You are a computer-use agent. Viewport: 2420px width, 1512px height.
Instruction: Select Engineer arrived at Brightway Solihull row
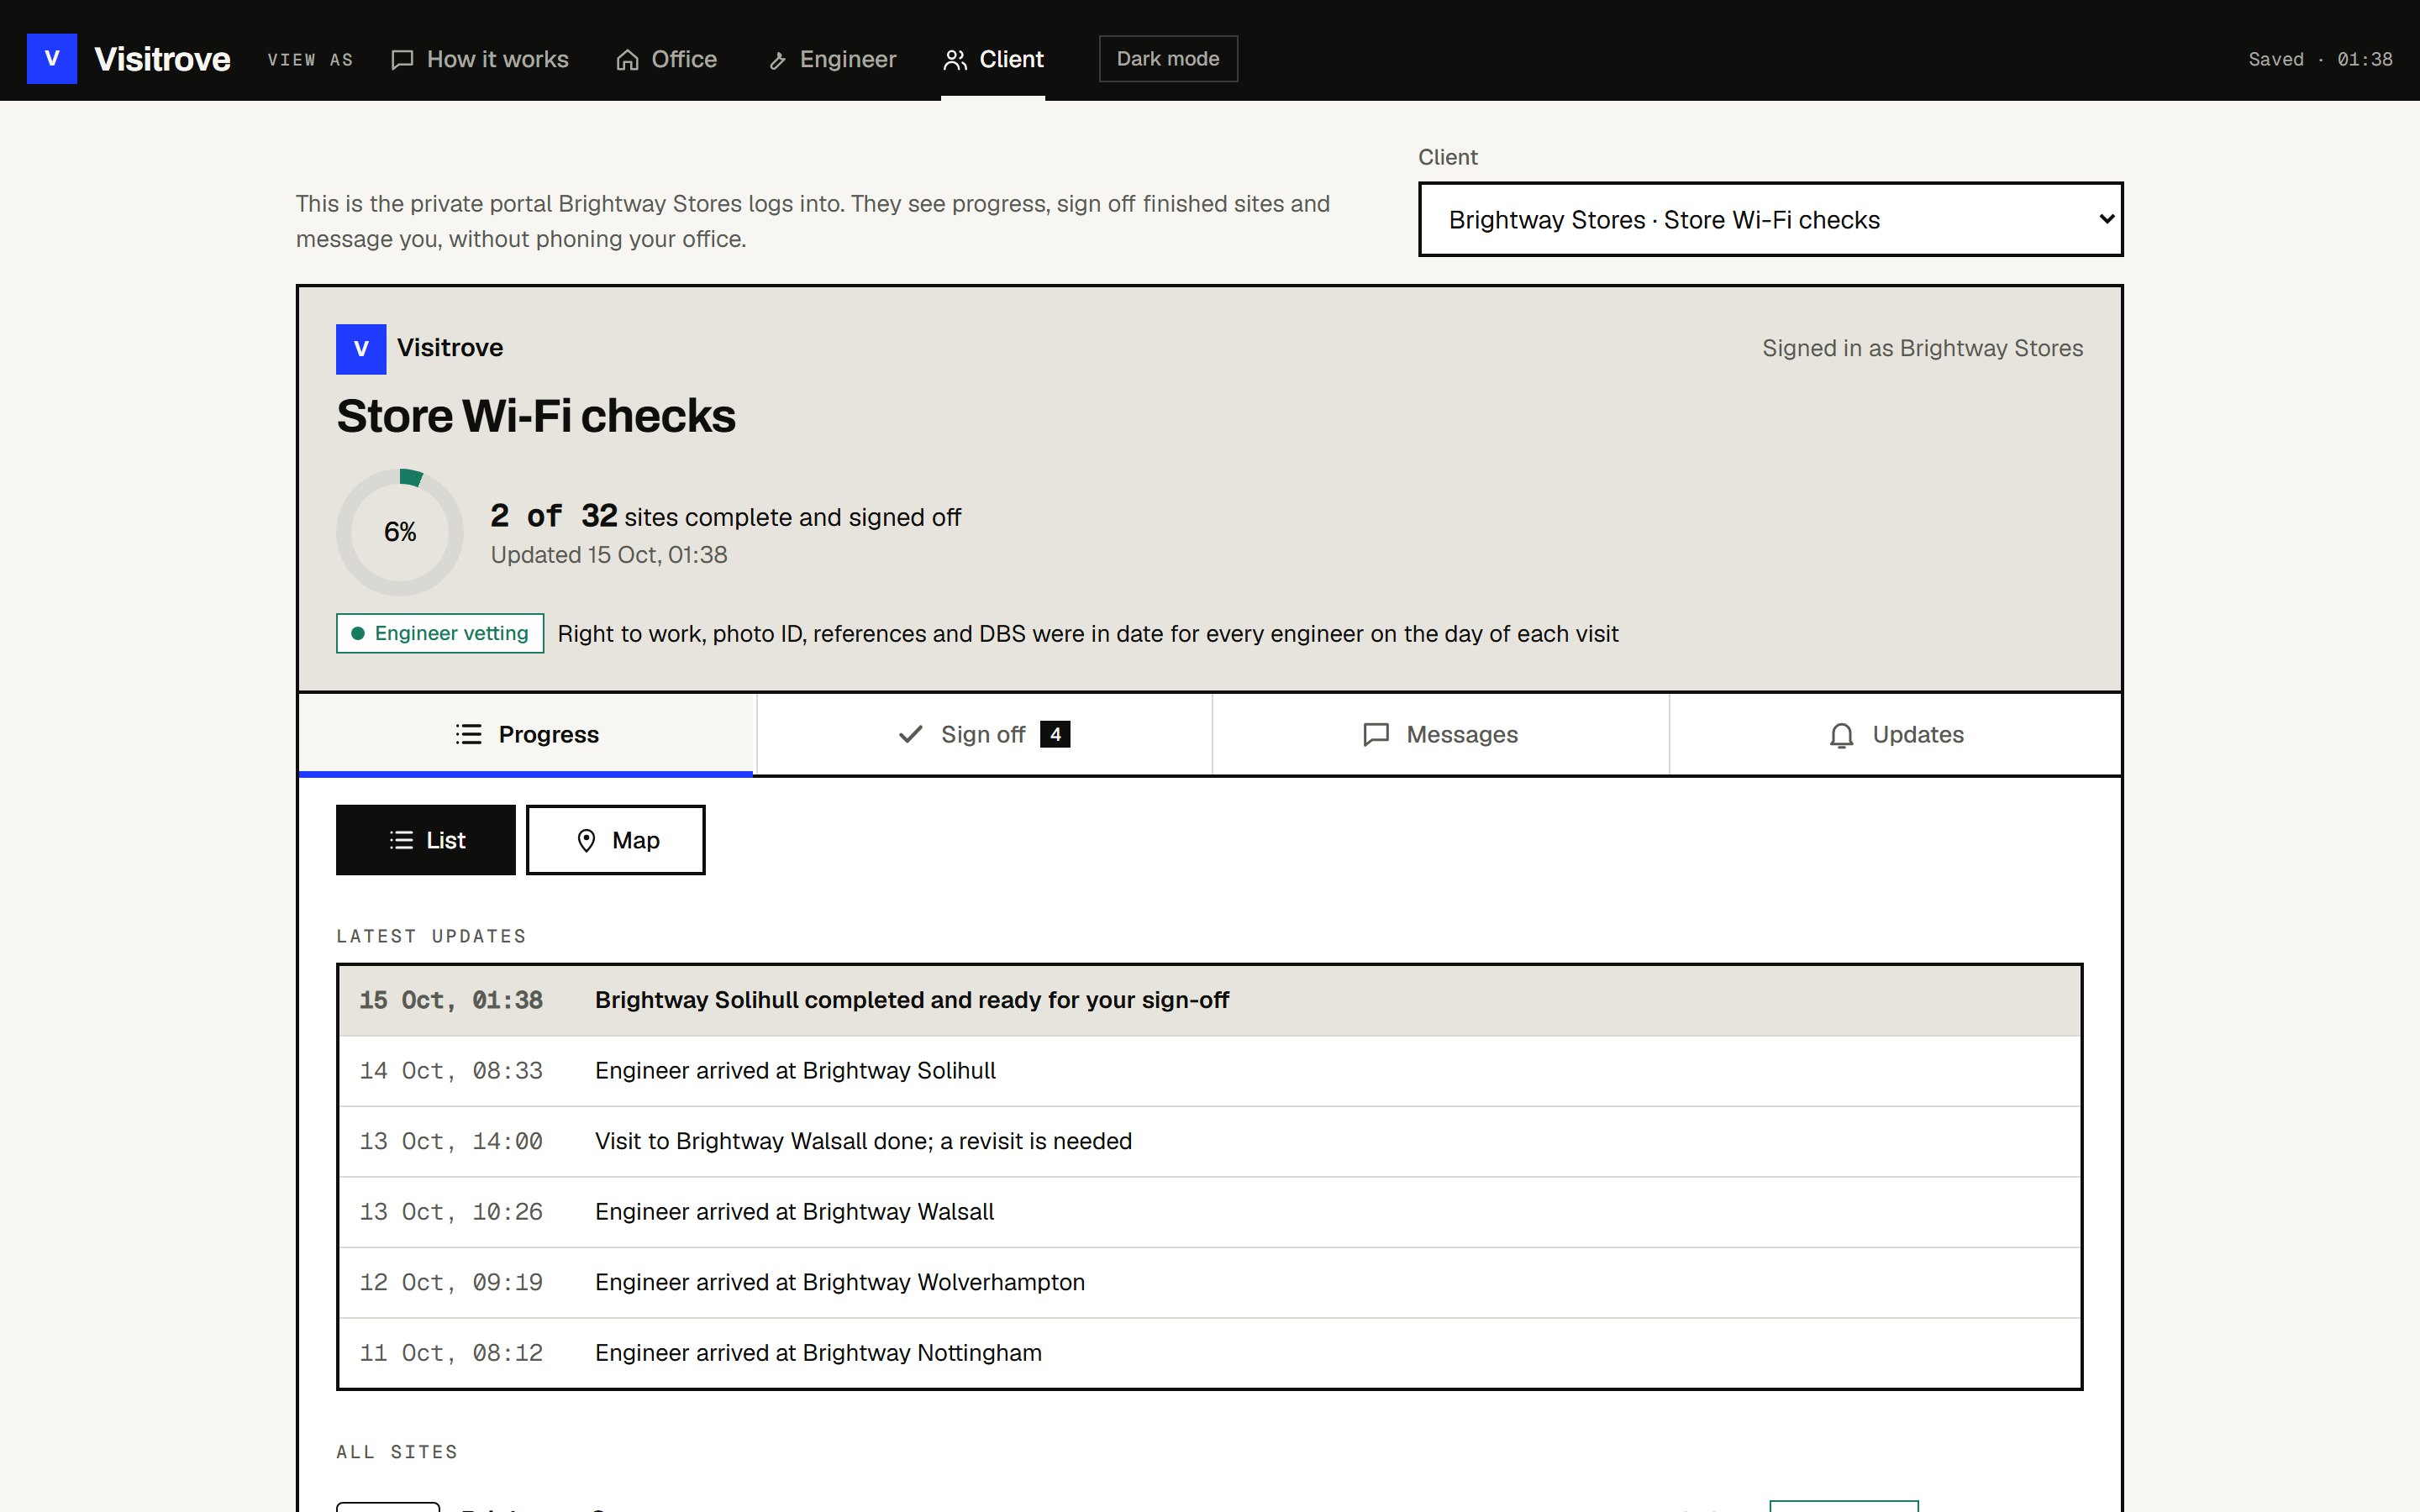coord(1210,1071)
